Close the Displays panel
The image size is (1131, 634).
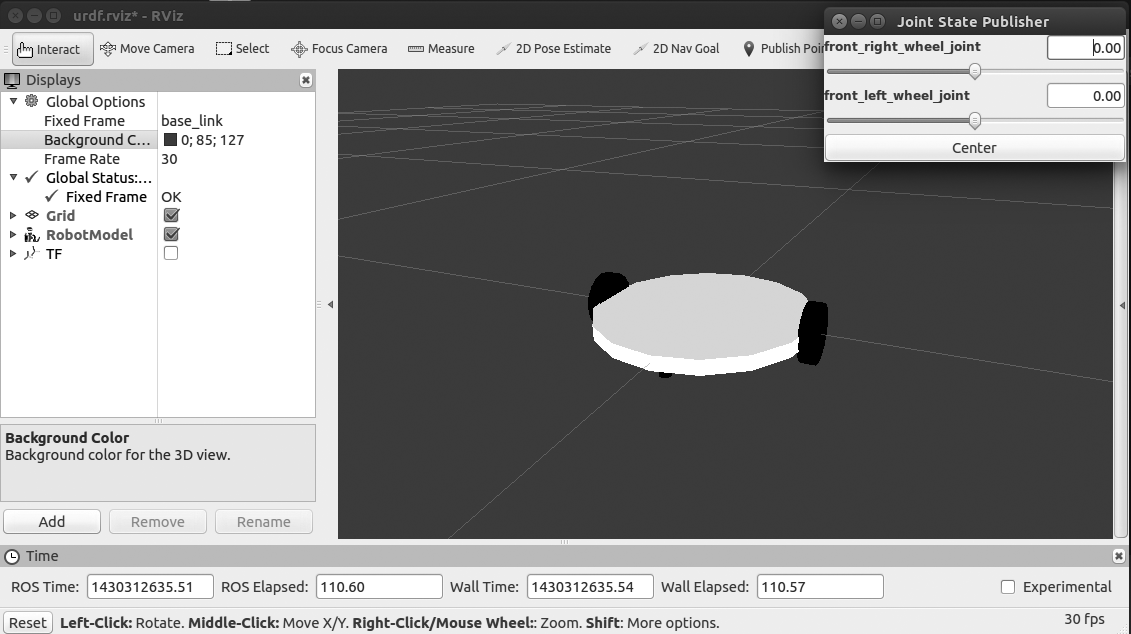point(305,80)
